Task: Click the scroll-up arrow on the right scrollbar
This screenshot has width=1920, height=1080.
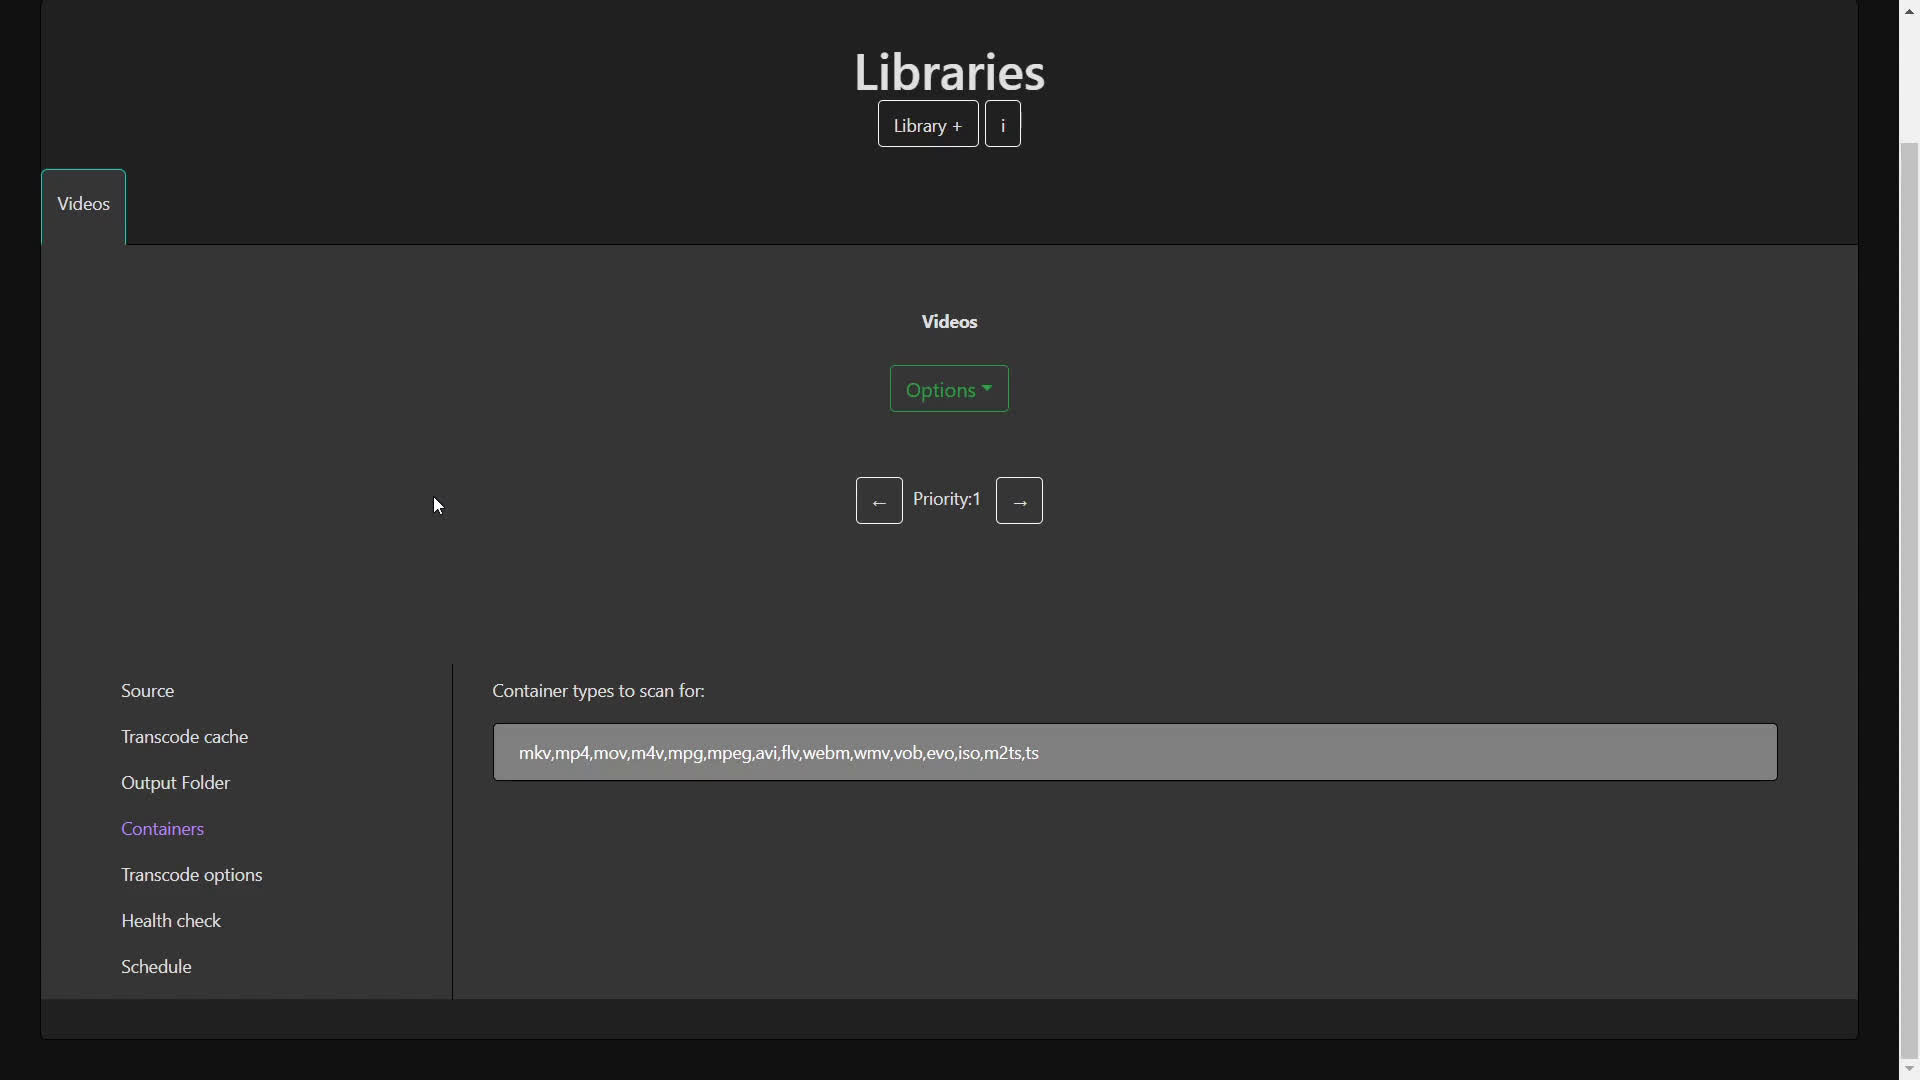Action: pyautogui.click(x=1908, y=10)
